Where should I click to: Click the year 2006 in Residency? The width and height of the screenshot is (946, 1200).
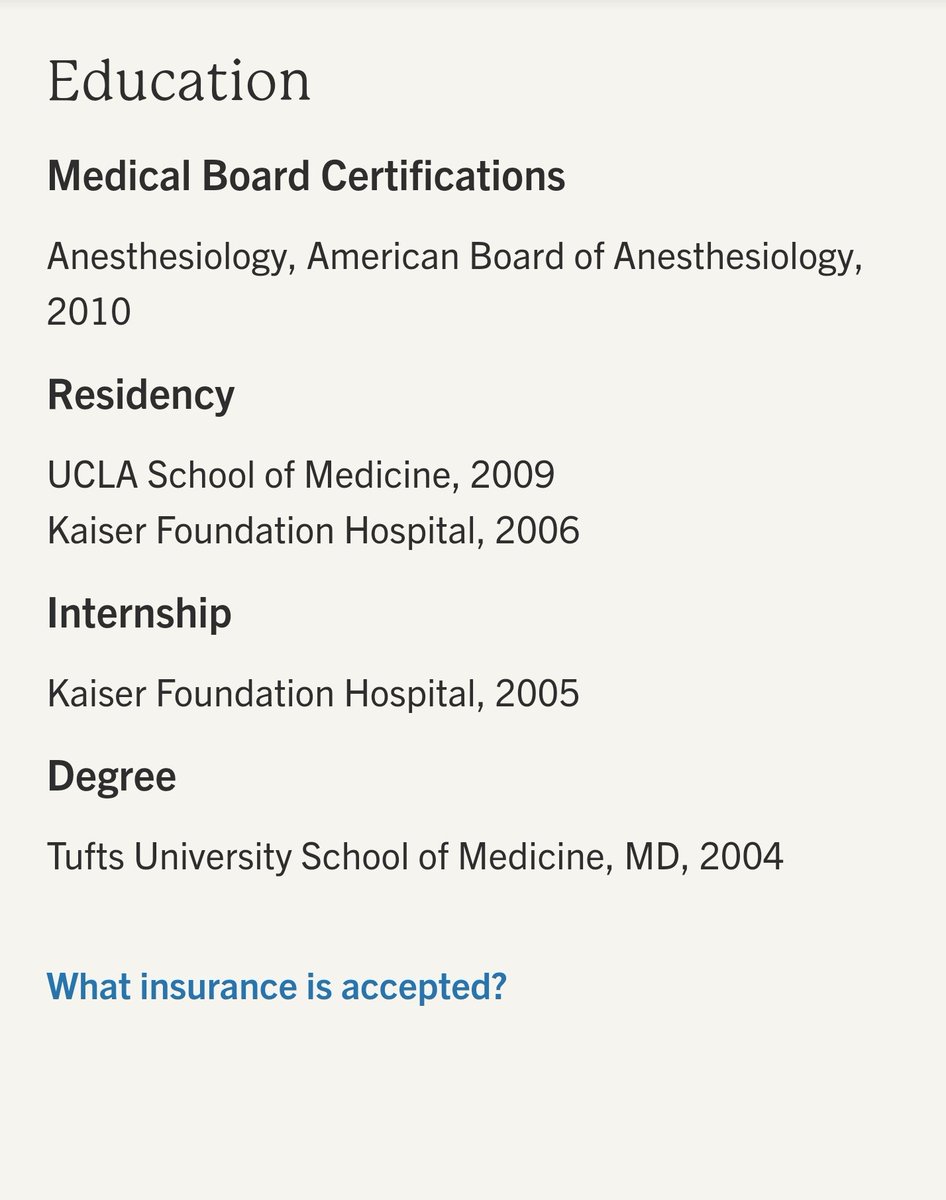537,531
